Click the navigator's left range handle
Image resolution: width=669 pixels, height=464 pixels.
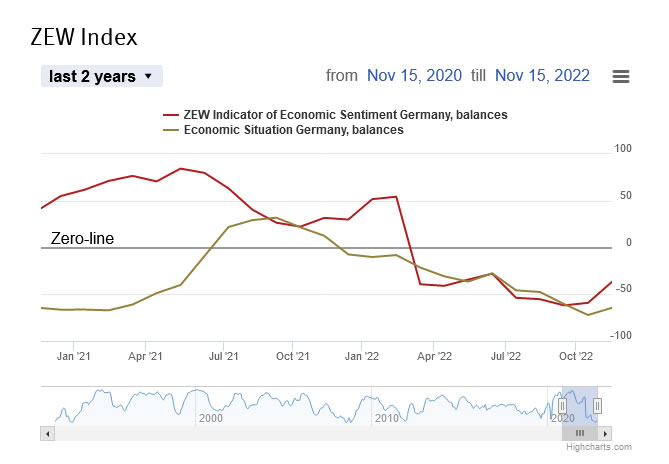coord(562,406)
